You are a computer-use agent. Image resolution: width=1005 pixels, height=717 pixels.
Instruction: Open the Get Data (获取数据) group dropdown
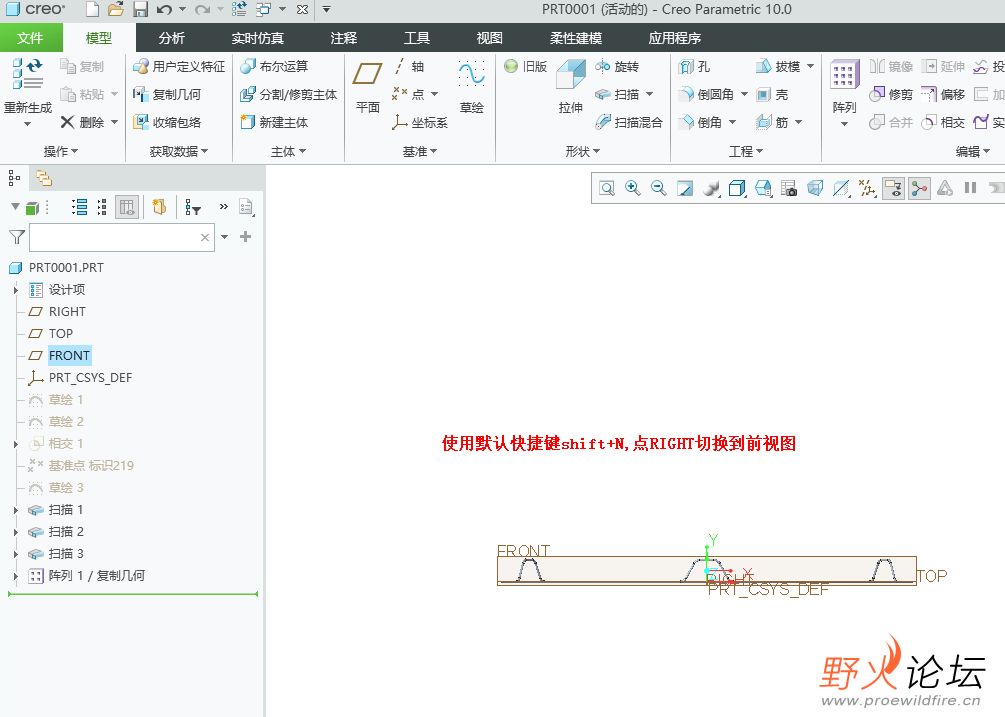coord(179,151)
